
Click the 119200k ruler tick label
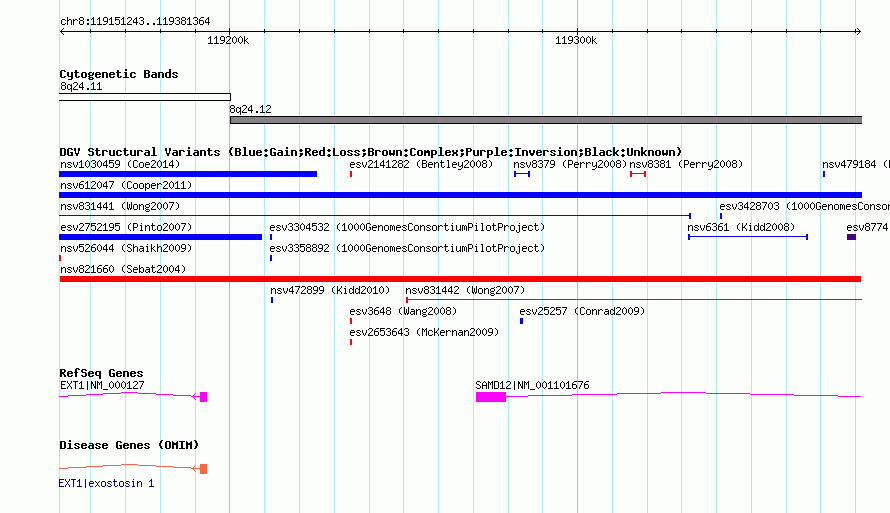coord(228,40)
